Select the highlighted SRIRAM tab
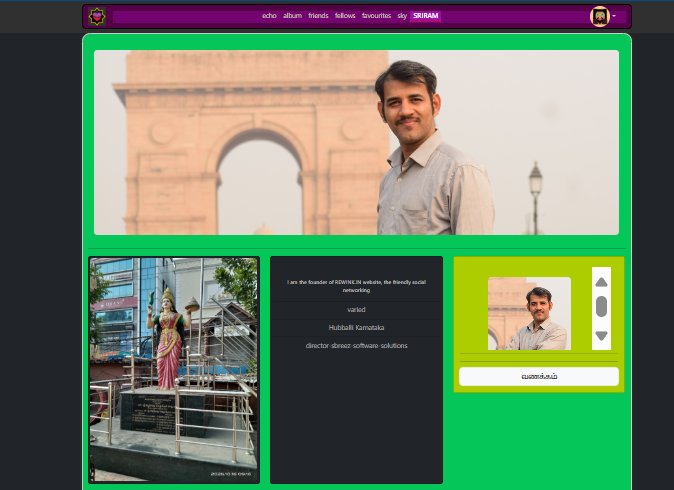Image resolution: width=674 pixels, height=490 pixels. (x=425, y=16)
